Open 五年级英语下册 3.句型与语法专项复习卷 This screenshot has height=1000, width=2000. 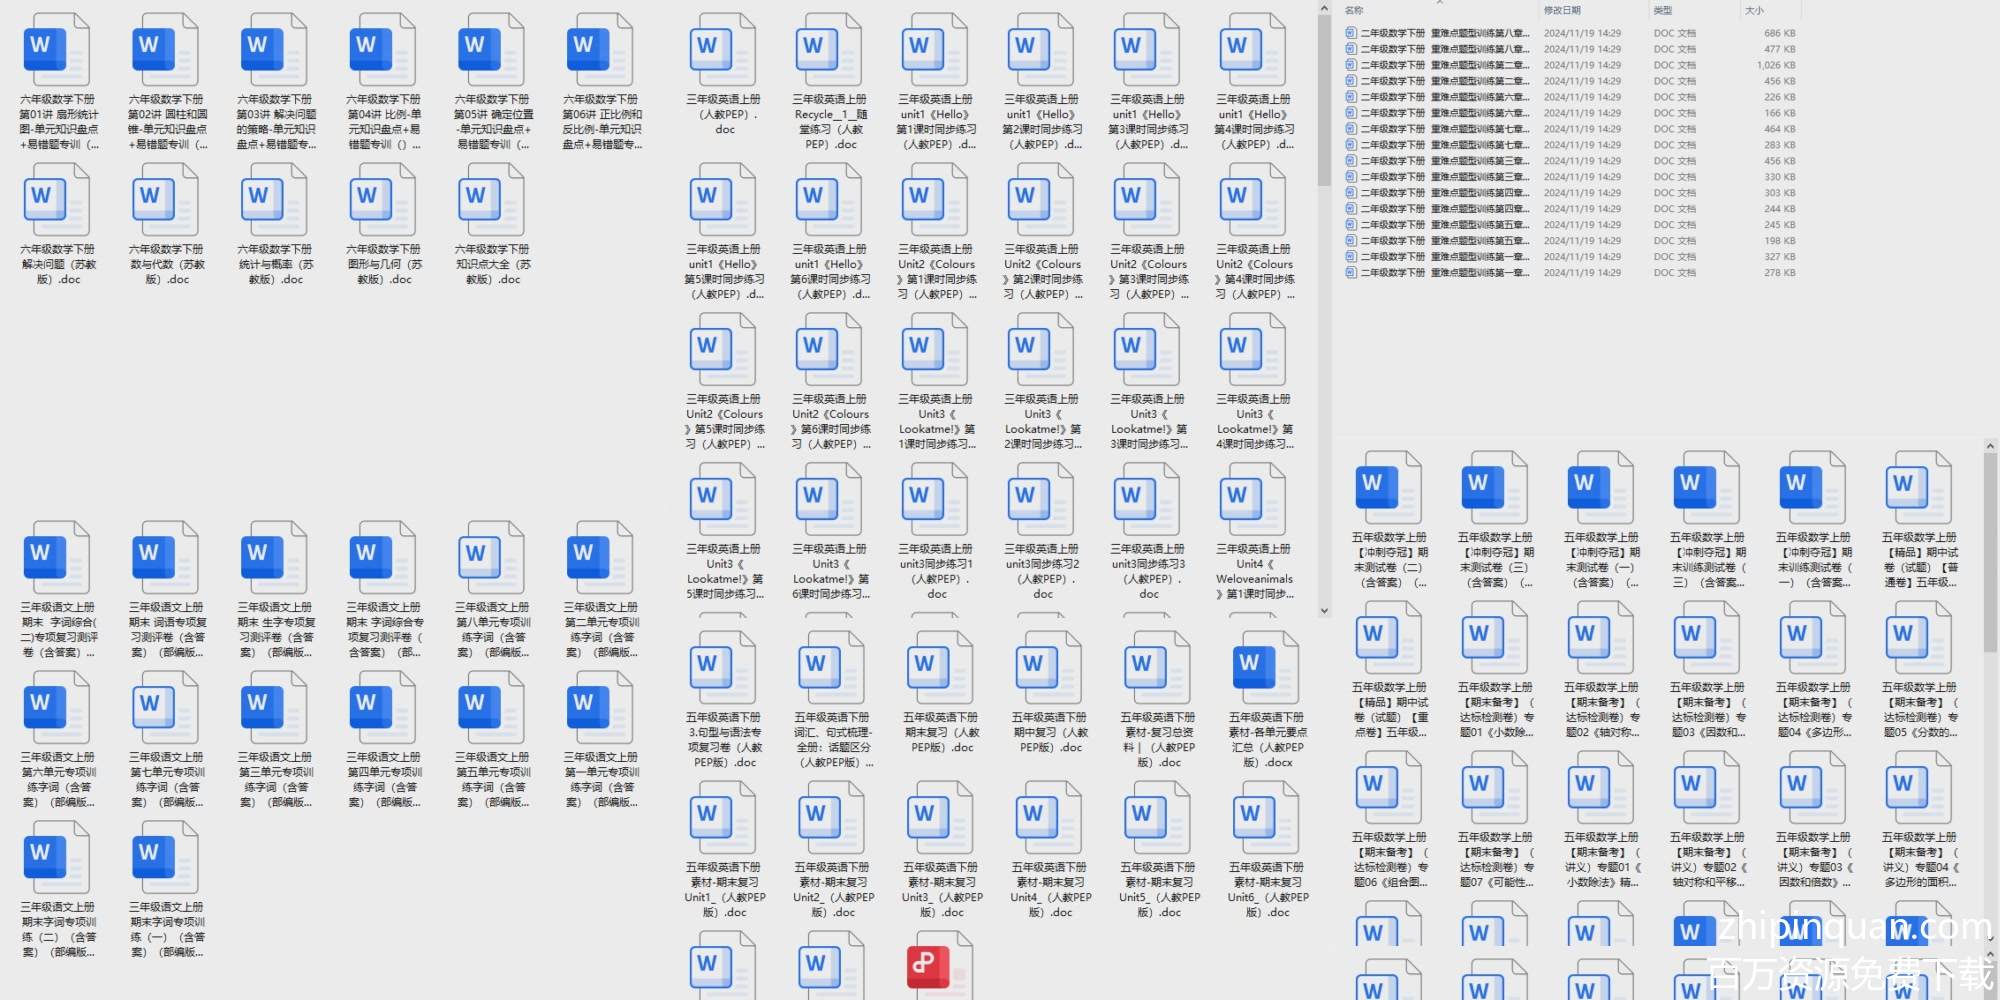click(724, 700)
